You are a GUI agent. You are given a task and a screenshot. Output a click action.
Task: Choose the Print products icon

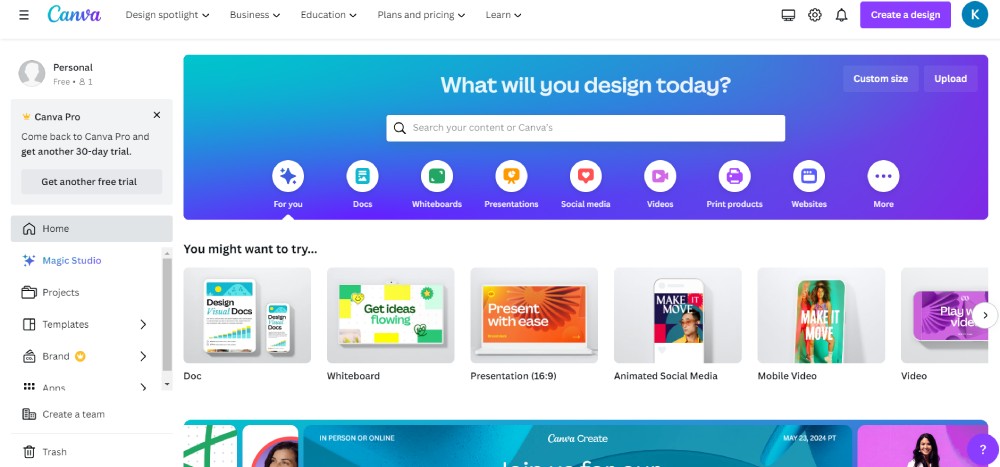click(x=735, y=176)
